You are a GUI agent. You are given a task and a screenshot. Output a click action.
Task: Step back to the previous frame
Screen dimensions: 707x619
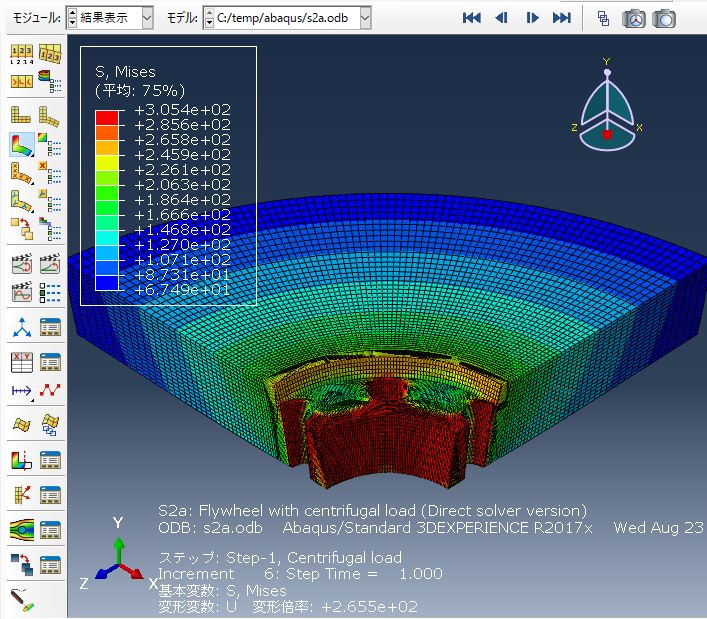tap(502, 18)
